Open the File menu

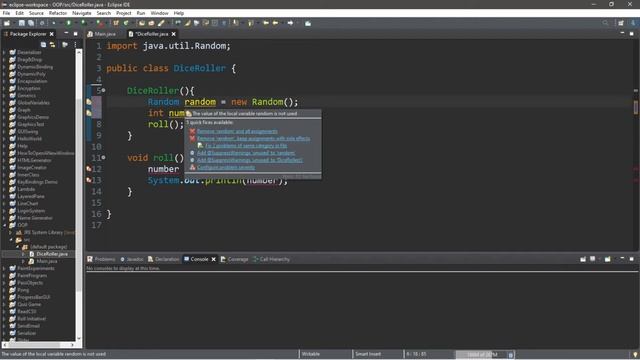(6, 13)
